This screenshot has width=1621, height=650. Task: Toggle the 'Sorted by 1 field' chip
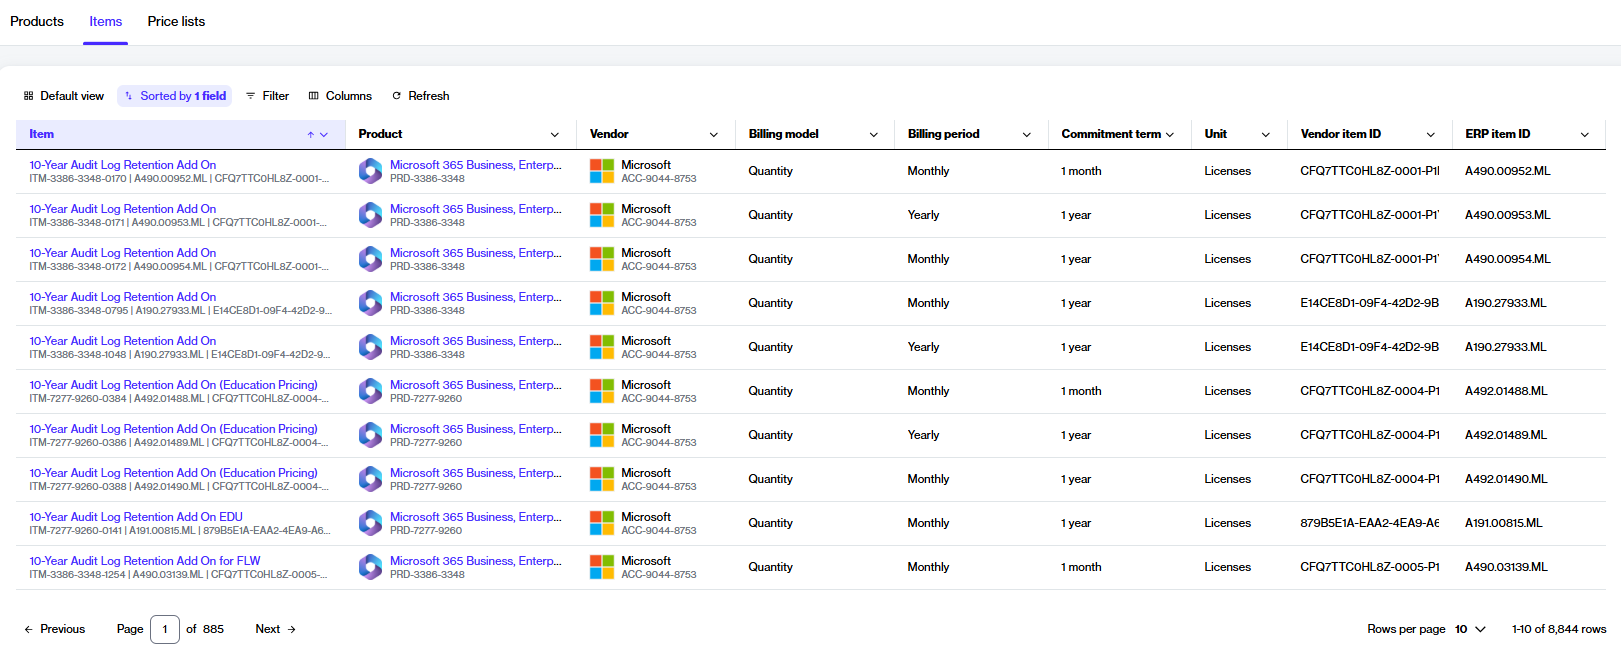click(x=175, y=96)
